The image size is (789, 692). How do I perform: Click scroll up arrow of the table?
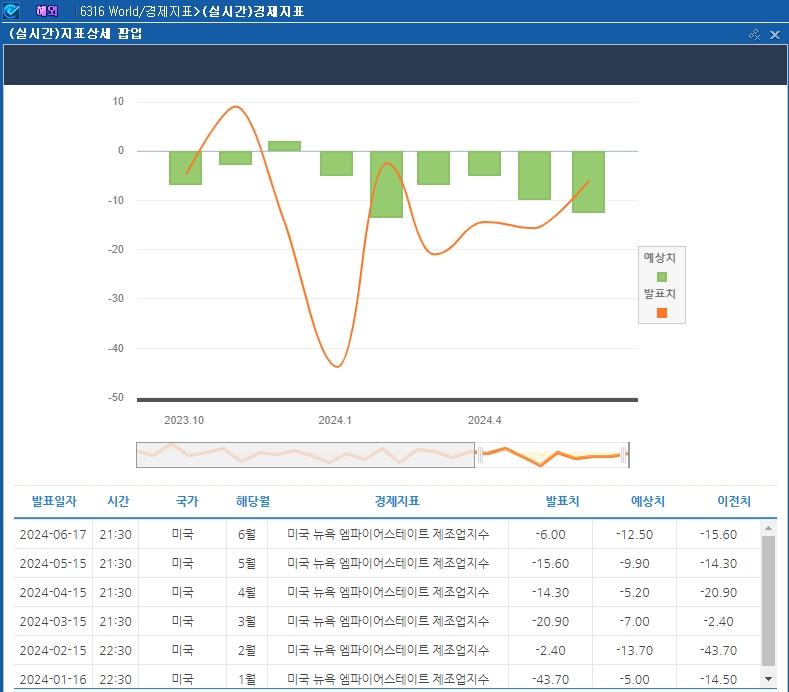[x=768, y=528]
